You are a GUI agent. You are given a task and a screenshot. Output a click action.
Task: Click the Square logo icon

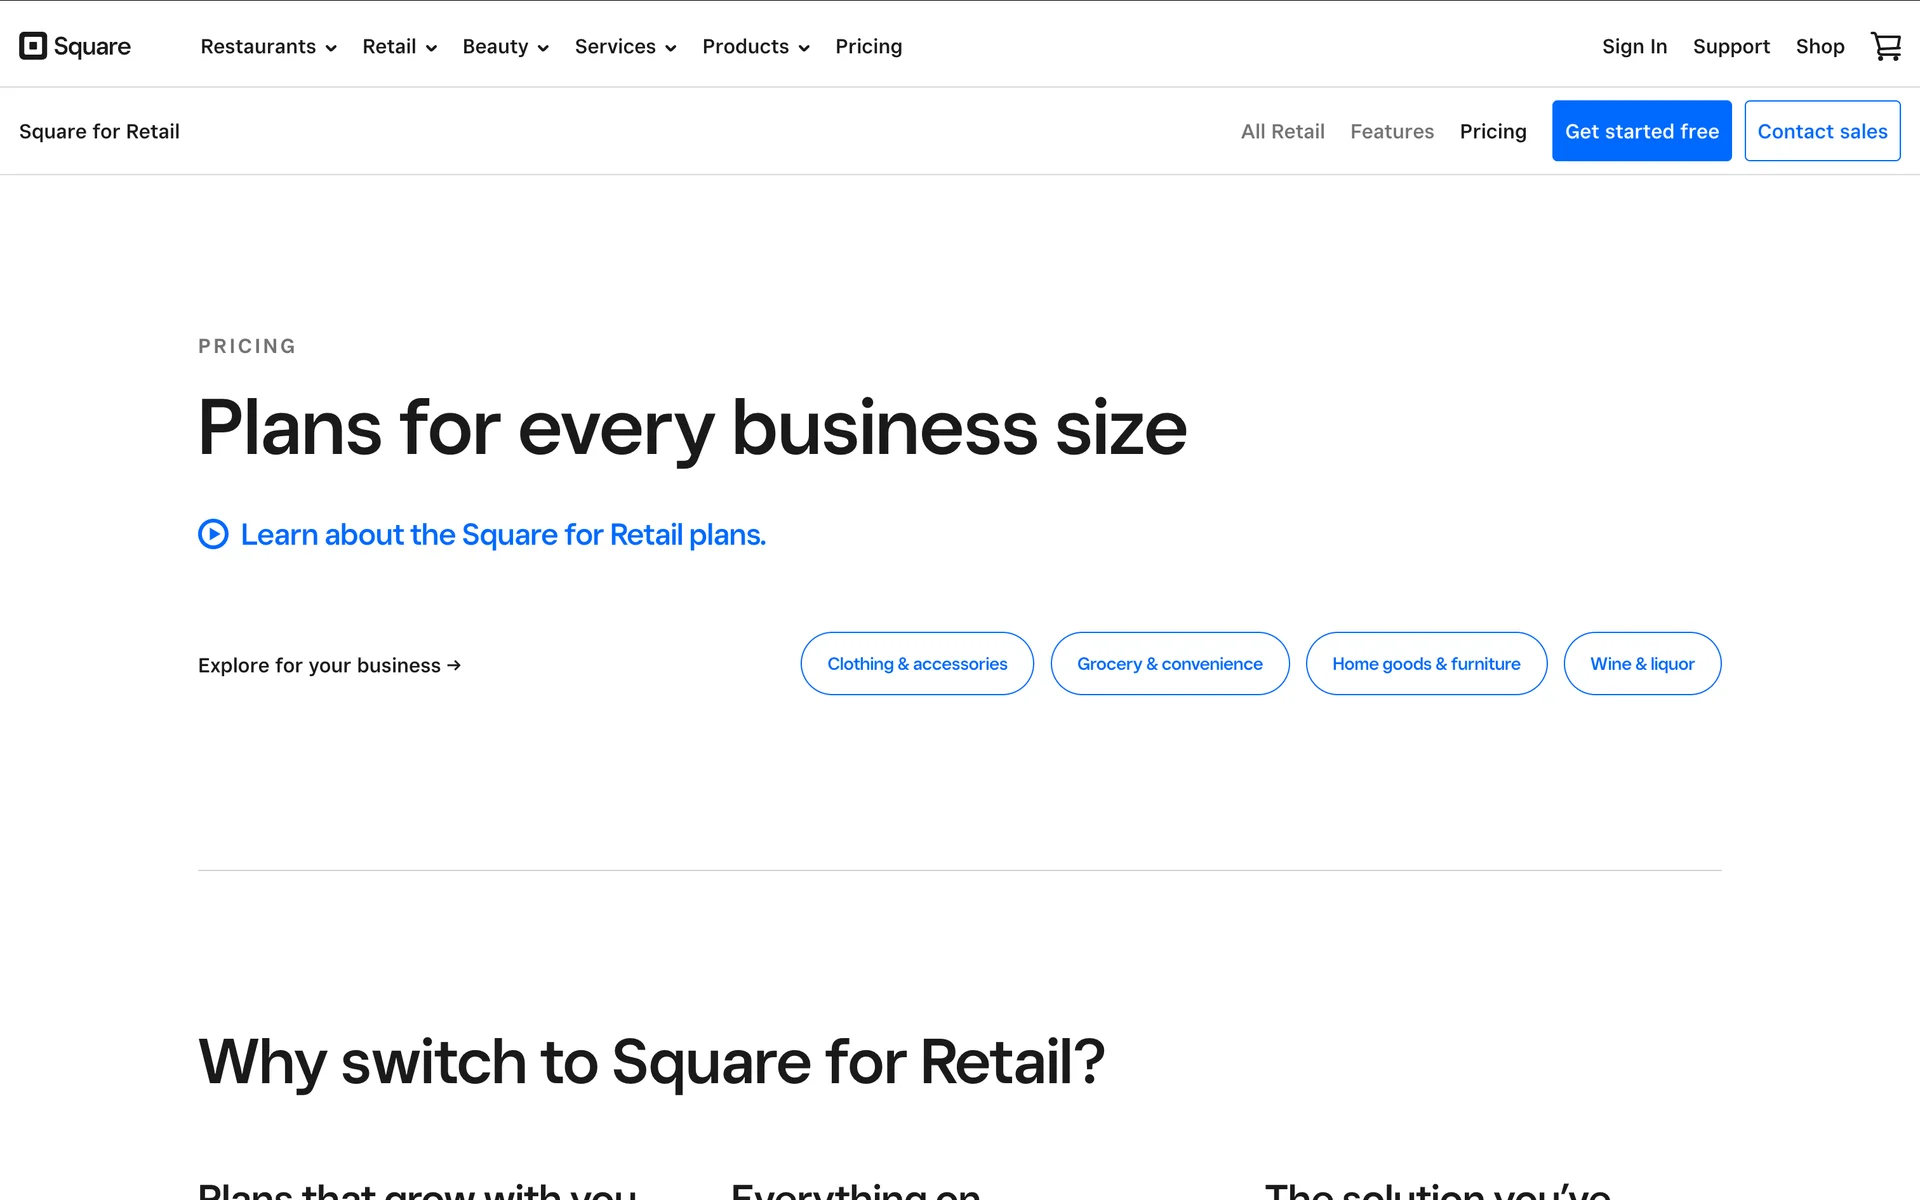point(33,46)
